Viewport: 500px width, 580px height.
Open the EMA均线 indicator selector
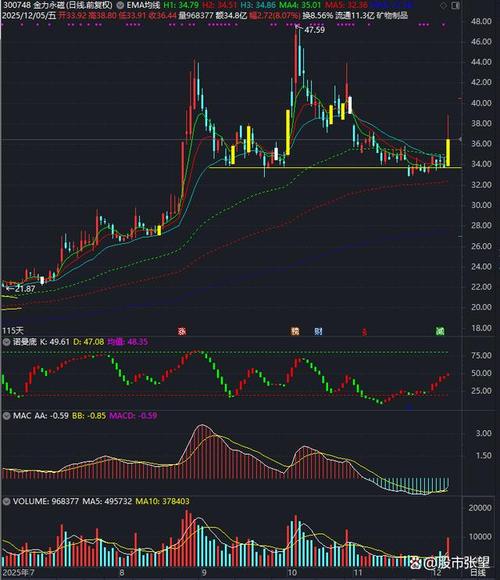(x=143, y=5)
